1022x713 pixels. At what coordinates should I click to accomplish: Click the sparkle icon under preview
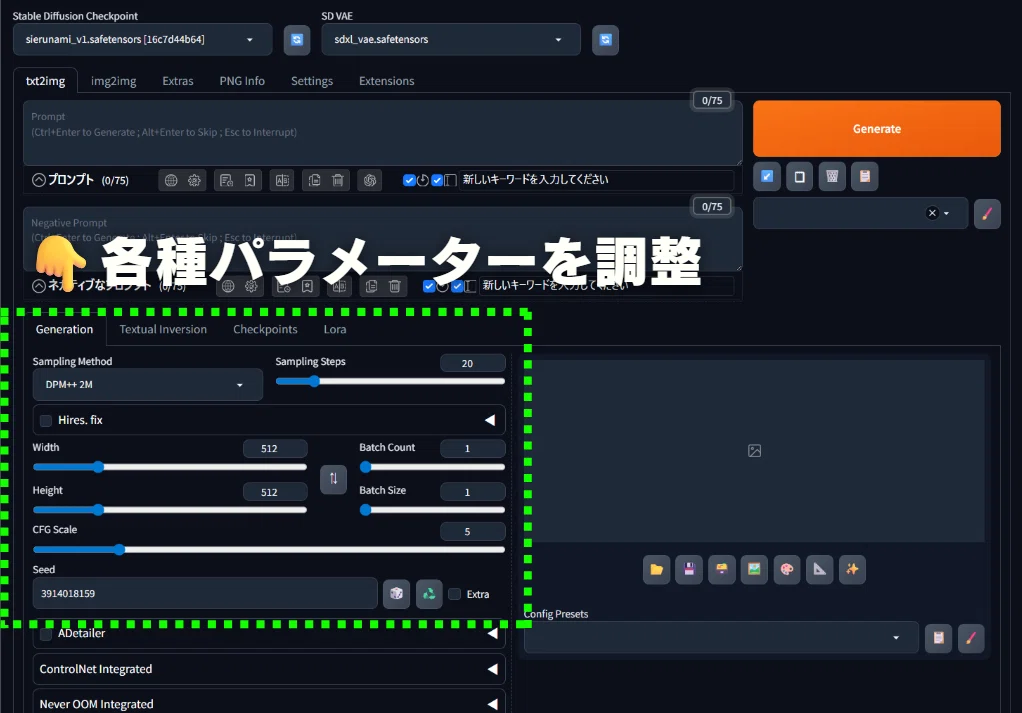coord(852,570)
